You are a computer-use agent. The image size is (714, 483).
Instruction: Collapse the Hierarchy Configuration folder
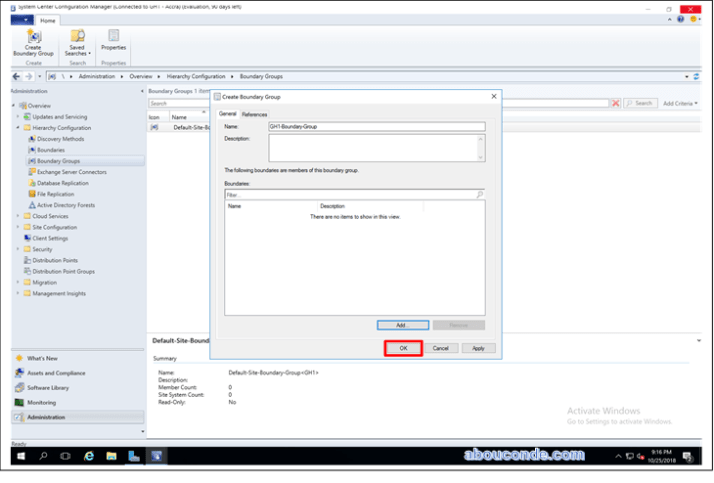[x=17, y=128]
